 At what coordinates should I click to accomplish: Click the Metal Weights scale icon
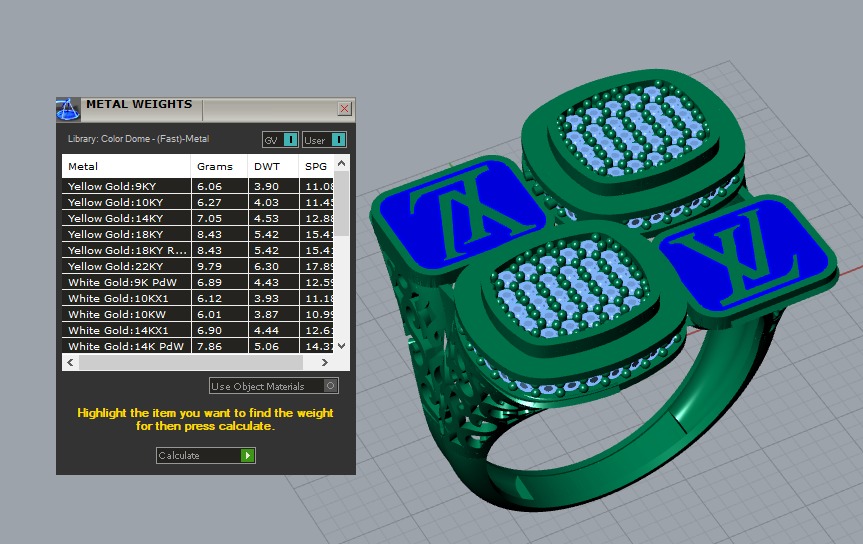pyautogui.click(x=68, y=110)
